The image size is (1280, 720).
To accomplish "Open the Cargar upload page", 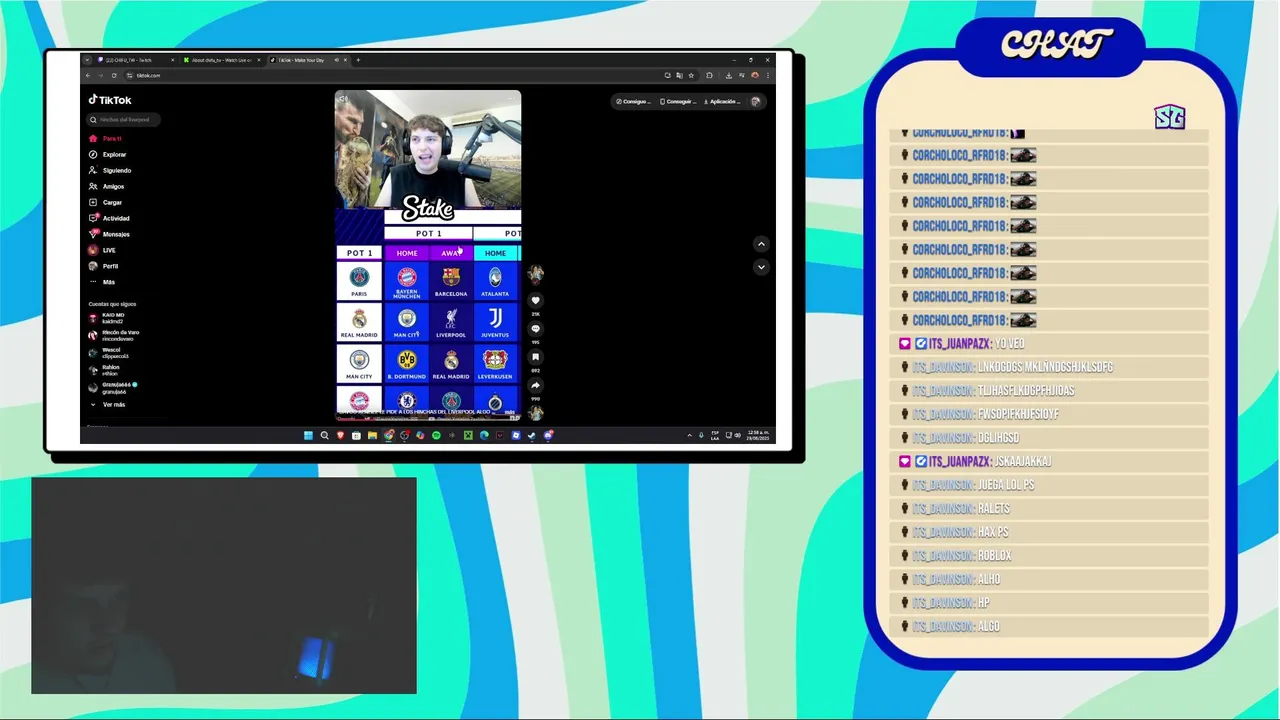I will [106, 202].
